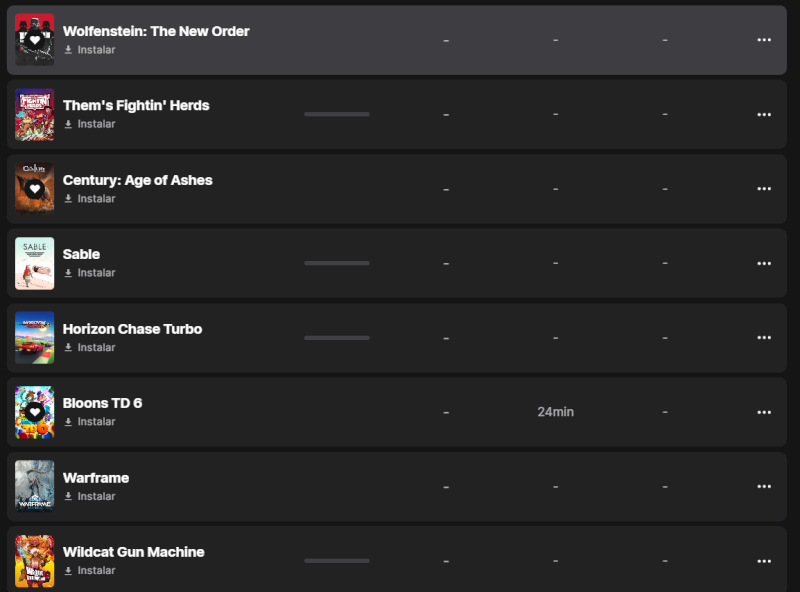
Task: Click download icon under Horizon Chase Turbo
Action: [68, 348]
